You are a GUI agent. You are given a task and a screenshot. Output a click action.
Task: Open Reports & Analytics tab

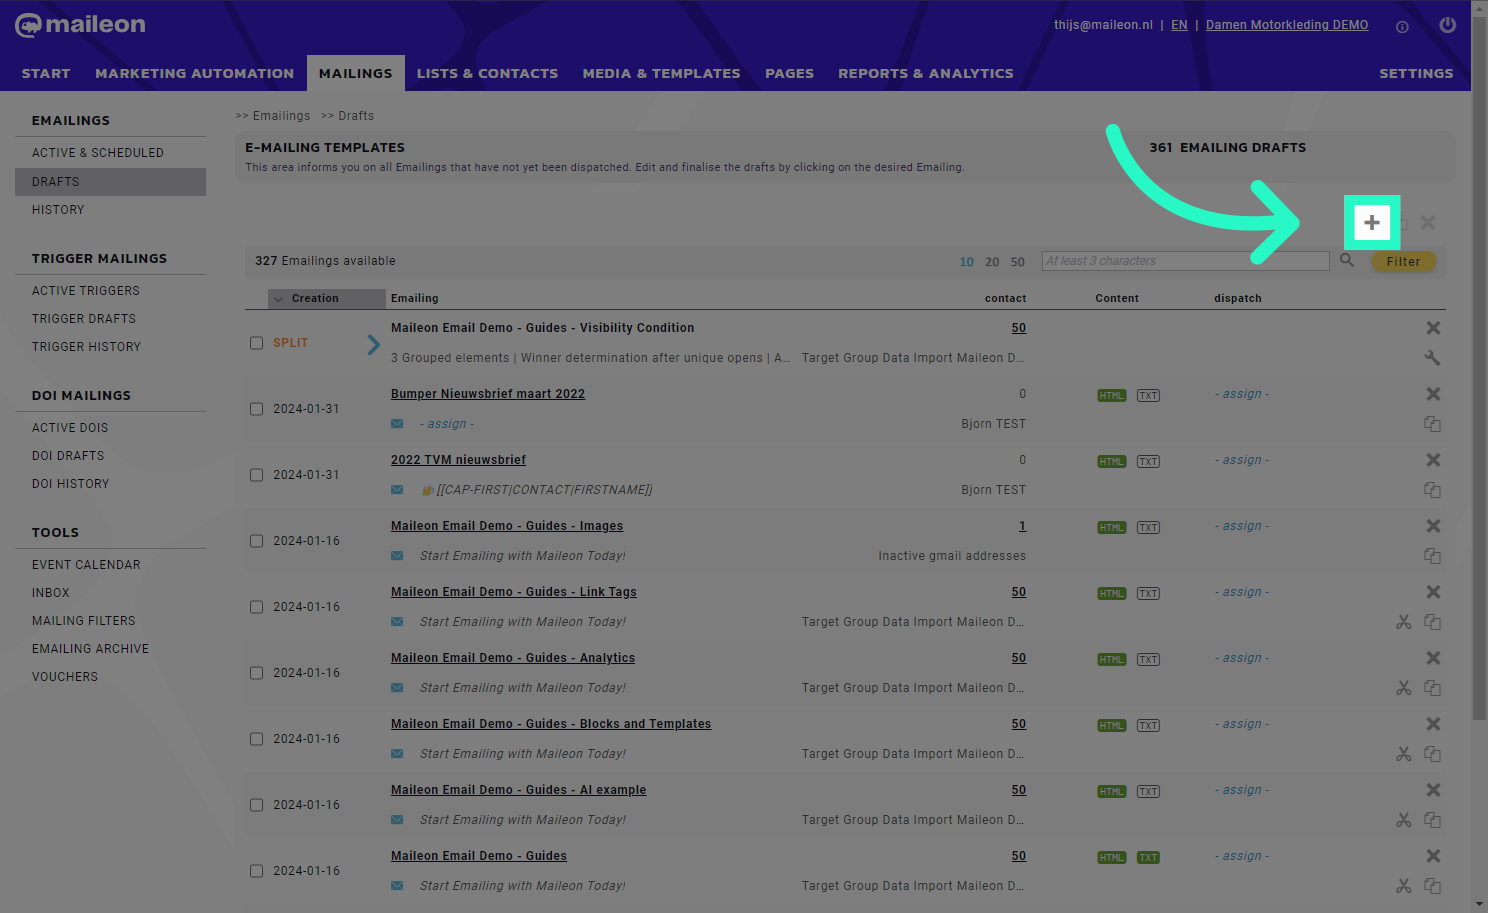(x=925, y=73)
